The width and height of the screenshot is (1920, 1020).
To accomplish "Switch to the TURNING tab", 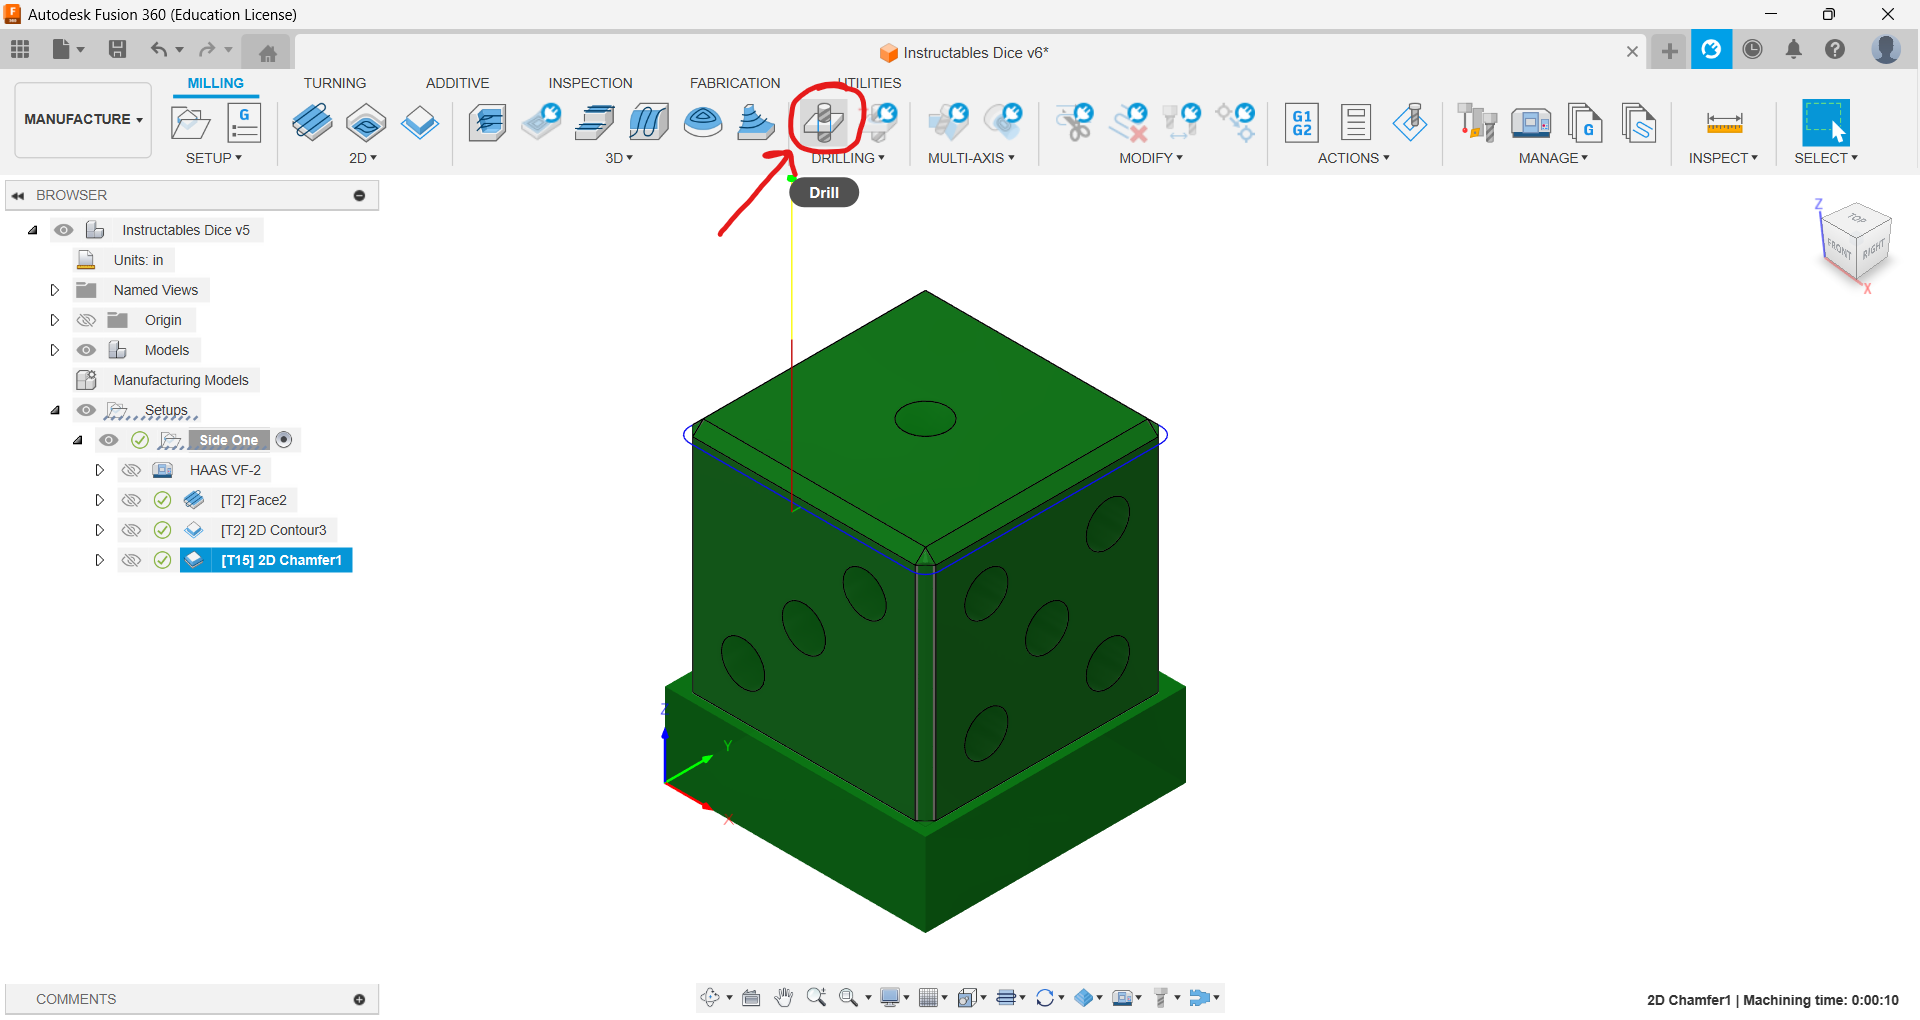I will click(x=335, y=83).
